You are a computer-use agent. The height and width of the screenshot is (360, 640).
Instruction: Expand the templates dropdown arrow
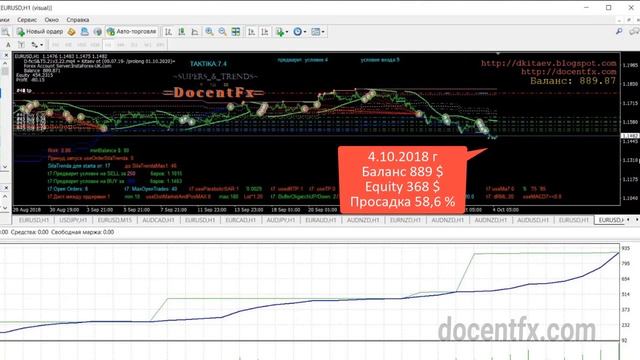(323, 32)
